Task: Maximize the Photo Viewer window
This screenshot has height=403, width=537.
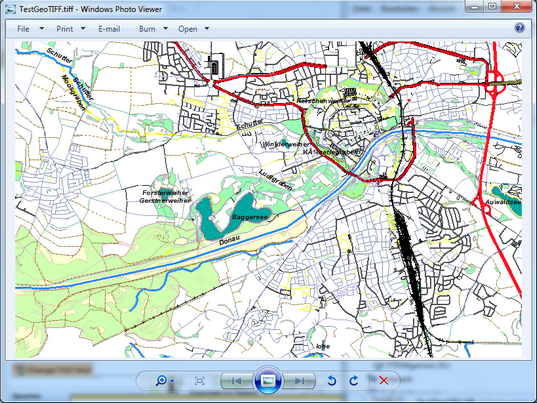Action: 492,7
